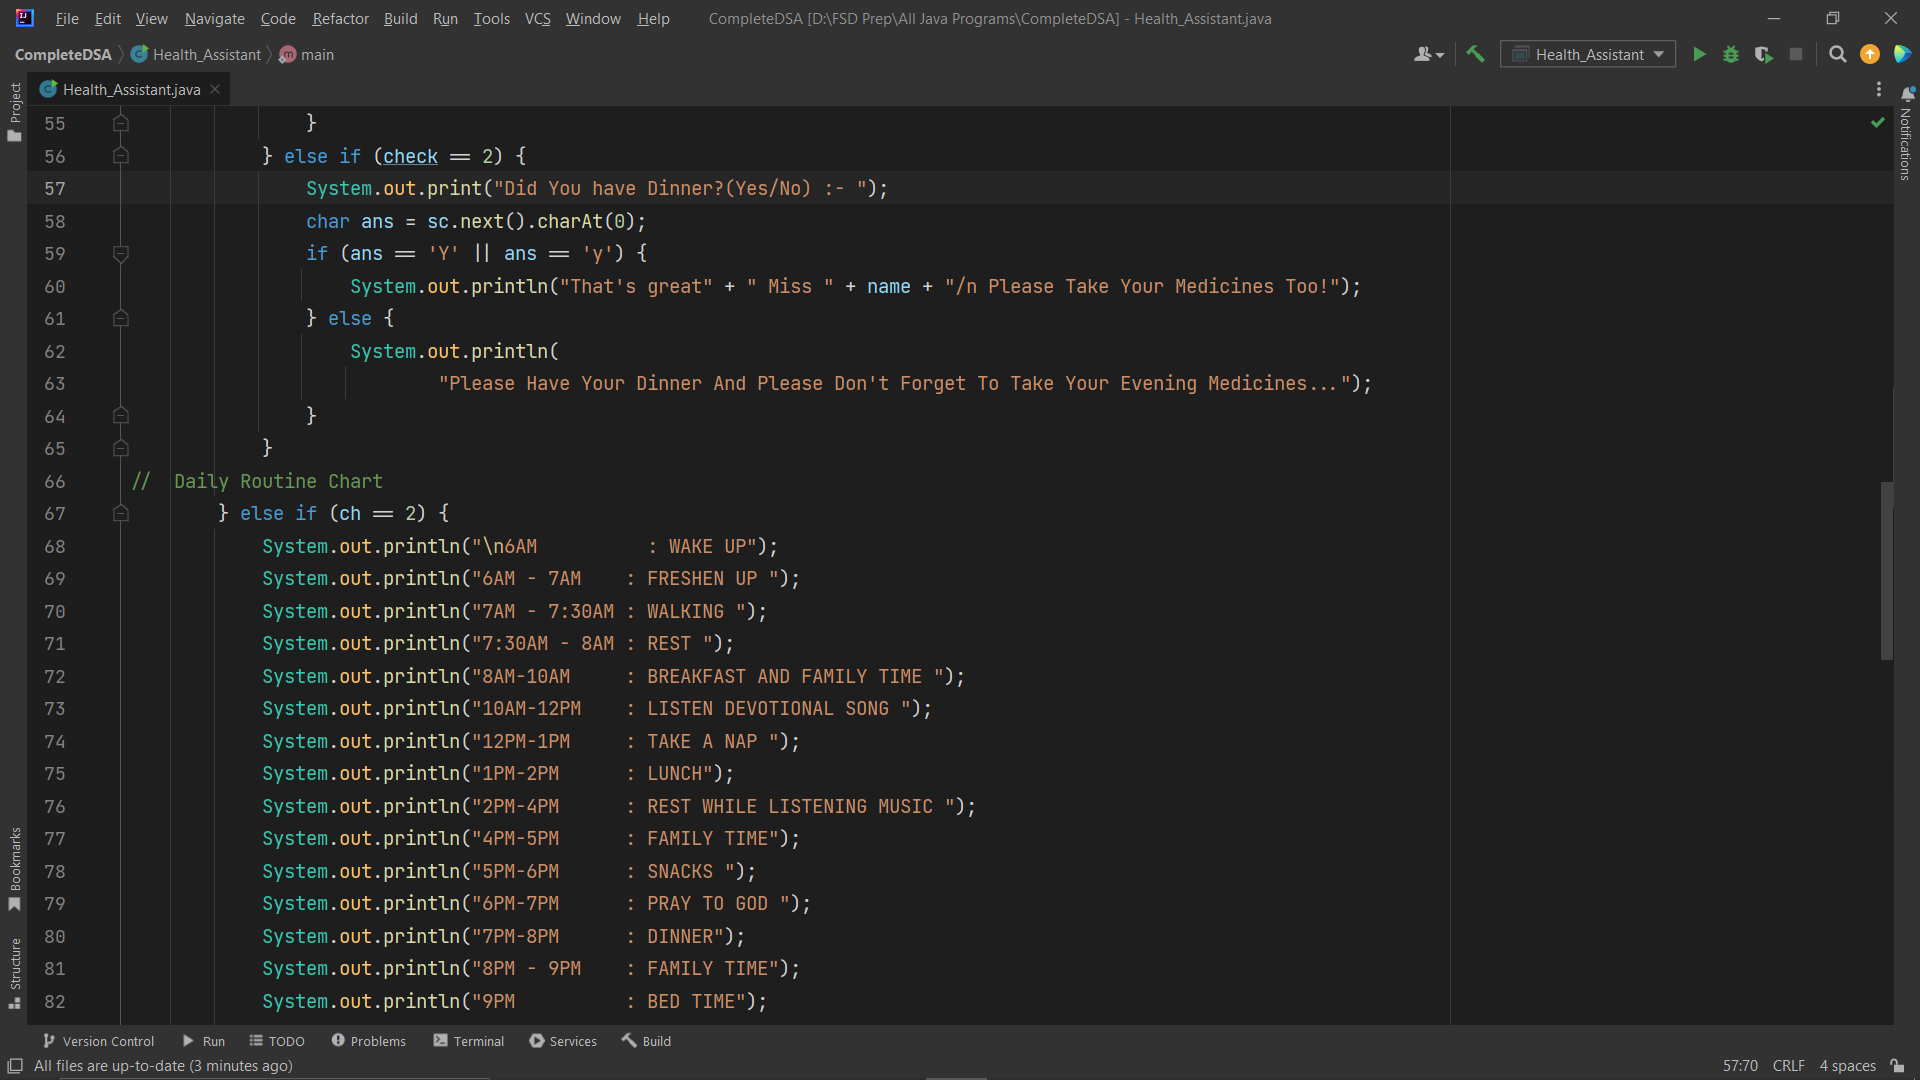Open Code With Me user icon
This screenshot has width=1920, height=1080.
tap(1429, 55)
